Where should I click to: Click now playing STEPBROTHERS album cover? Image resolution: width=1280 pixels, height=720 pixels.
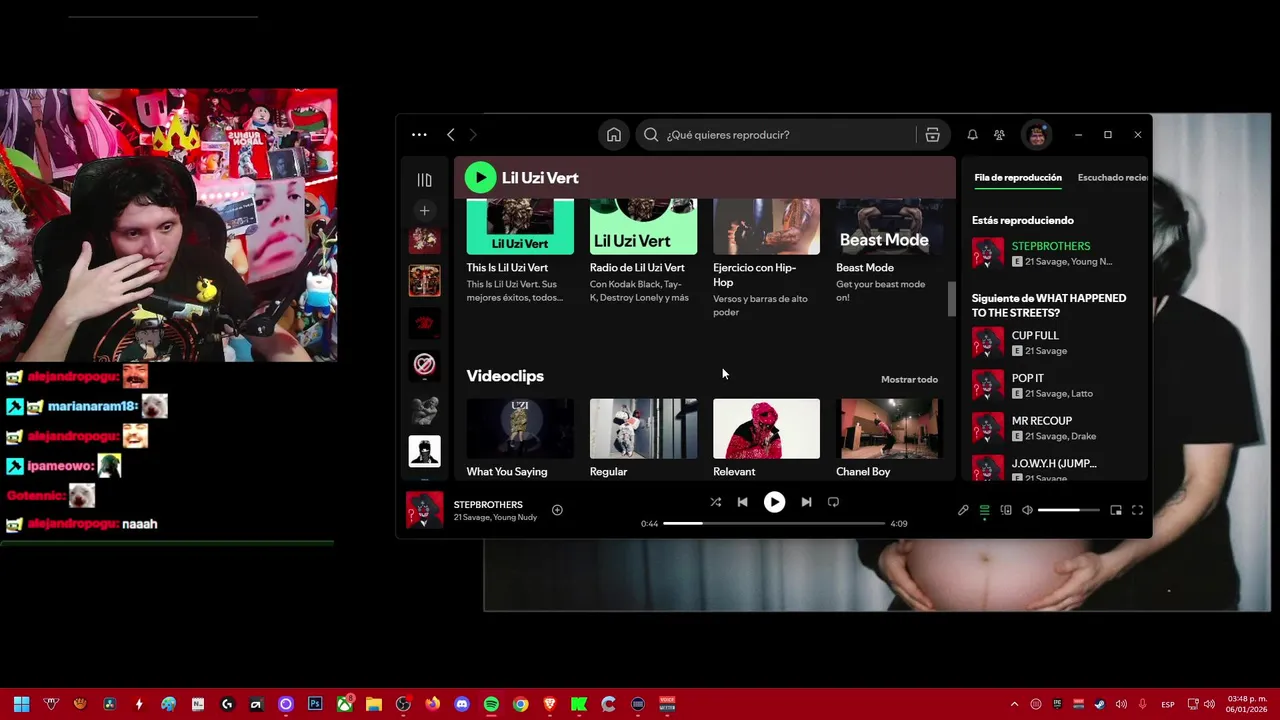tap(424, 510)
